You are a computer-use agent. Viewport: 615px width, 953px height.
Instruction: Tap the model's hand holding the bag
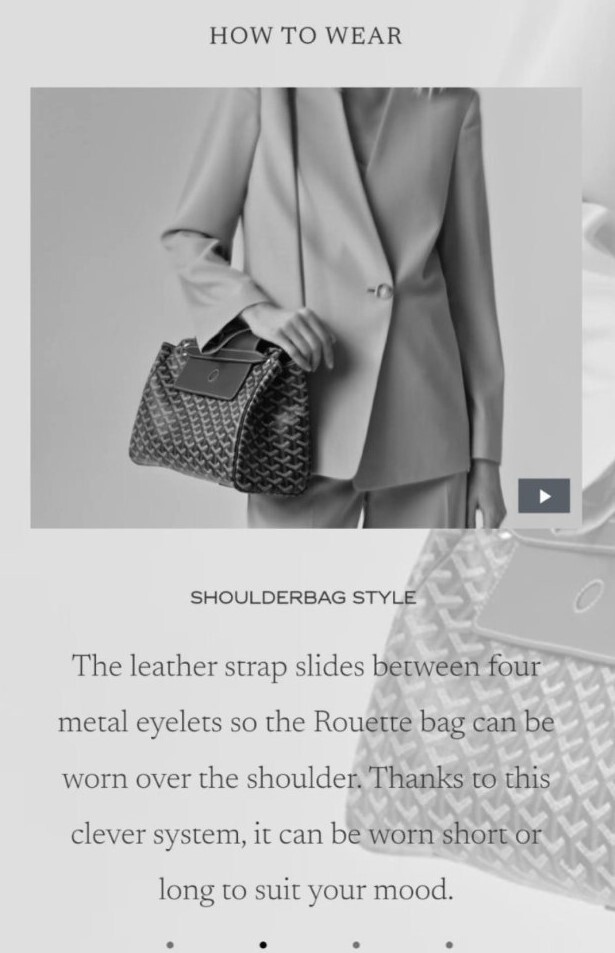coord(303,339)
